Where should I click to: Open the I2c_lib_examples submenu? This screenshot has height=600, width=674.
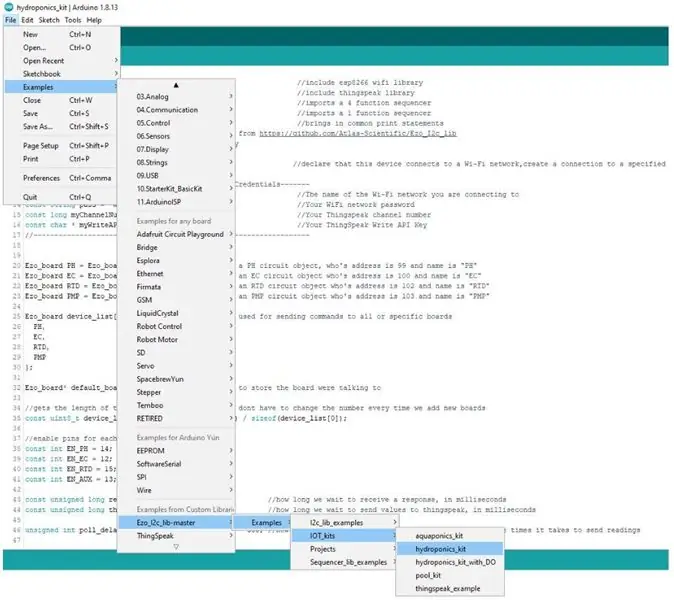tap(345, 523)
